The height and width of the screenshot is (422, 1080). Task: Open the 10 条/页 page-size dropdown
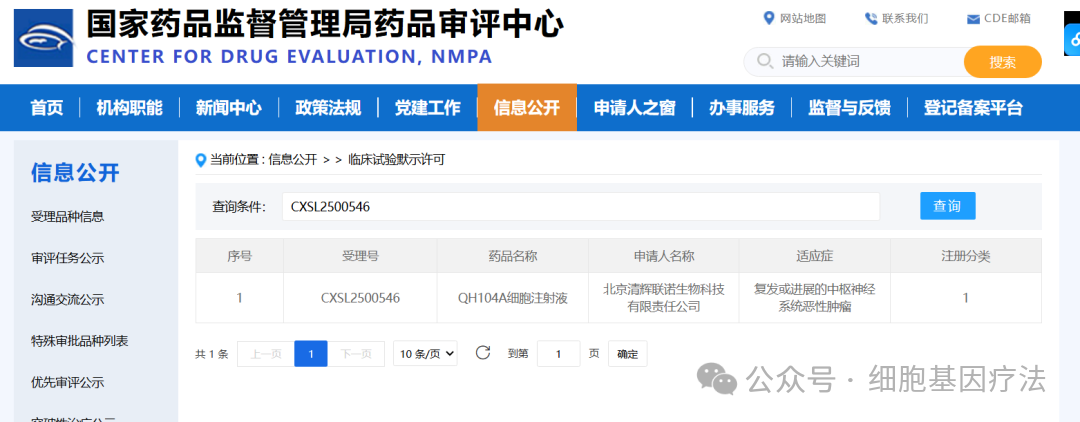tap(425, 354)
